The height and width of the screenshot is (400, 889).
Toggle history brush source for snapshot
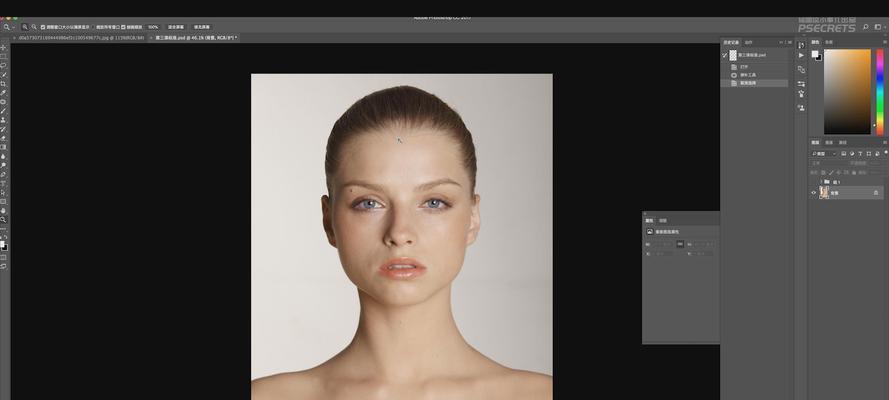(x=725, y=55)
